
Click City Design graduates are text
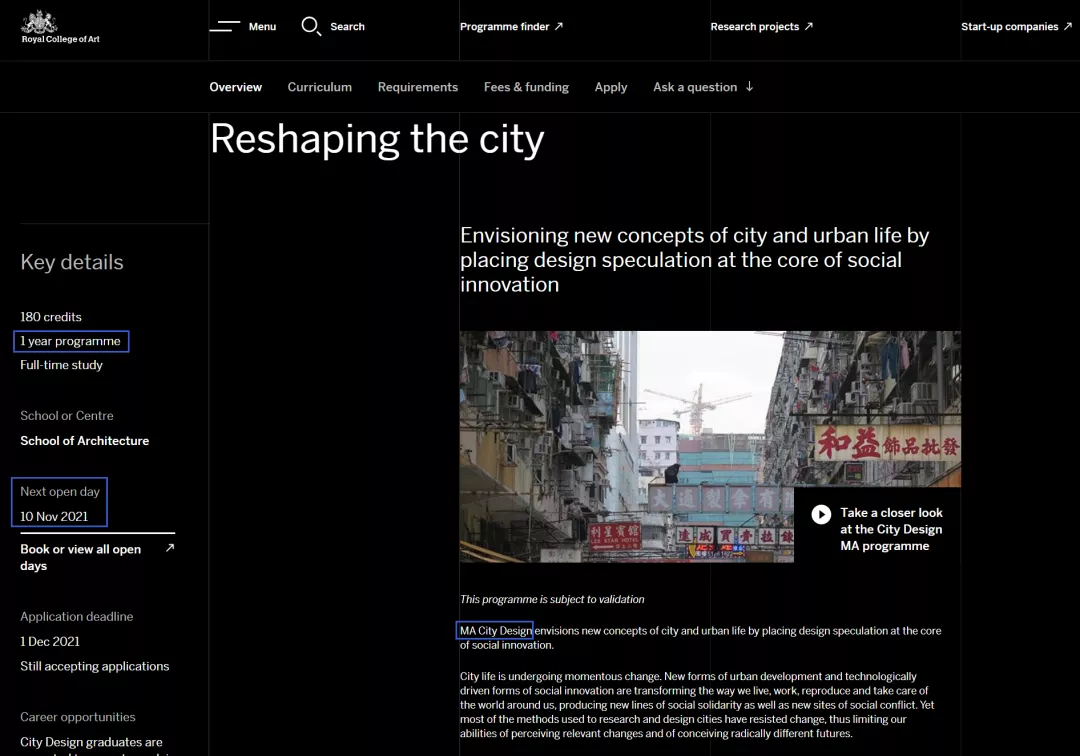pos(91,742)
